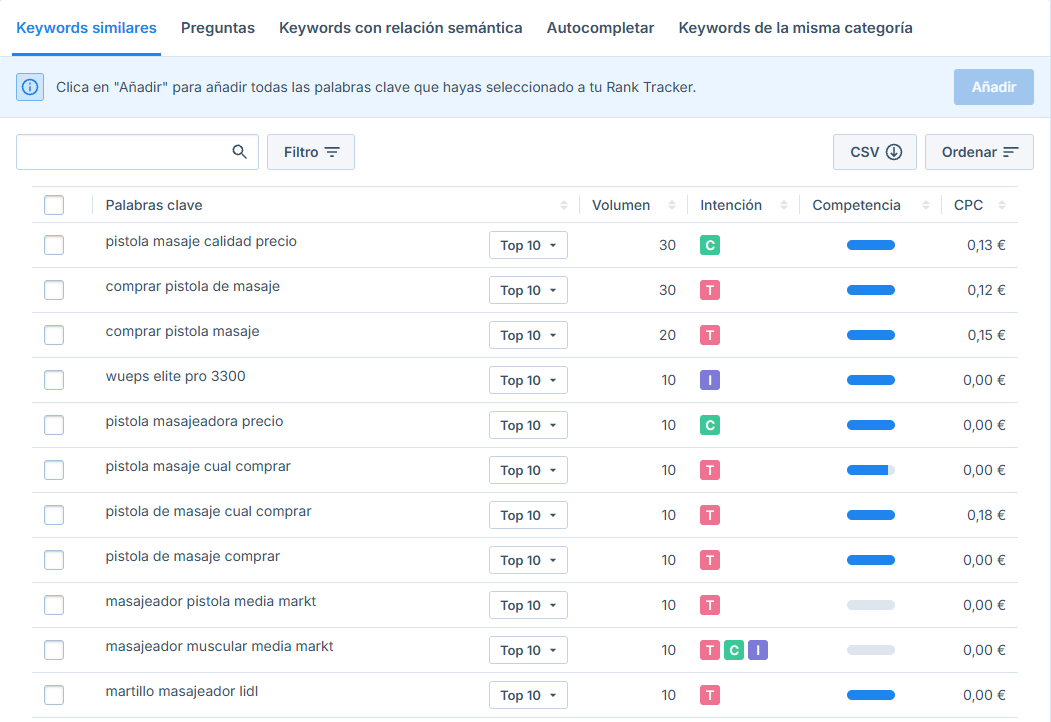Sort by CPC column arrows
1051x722 pixels.
pyautogui.click(x=1001, y=205)
